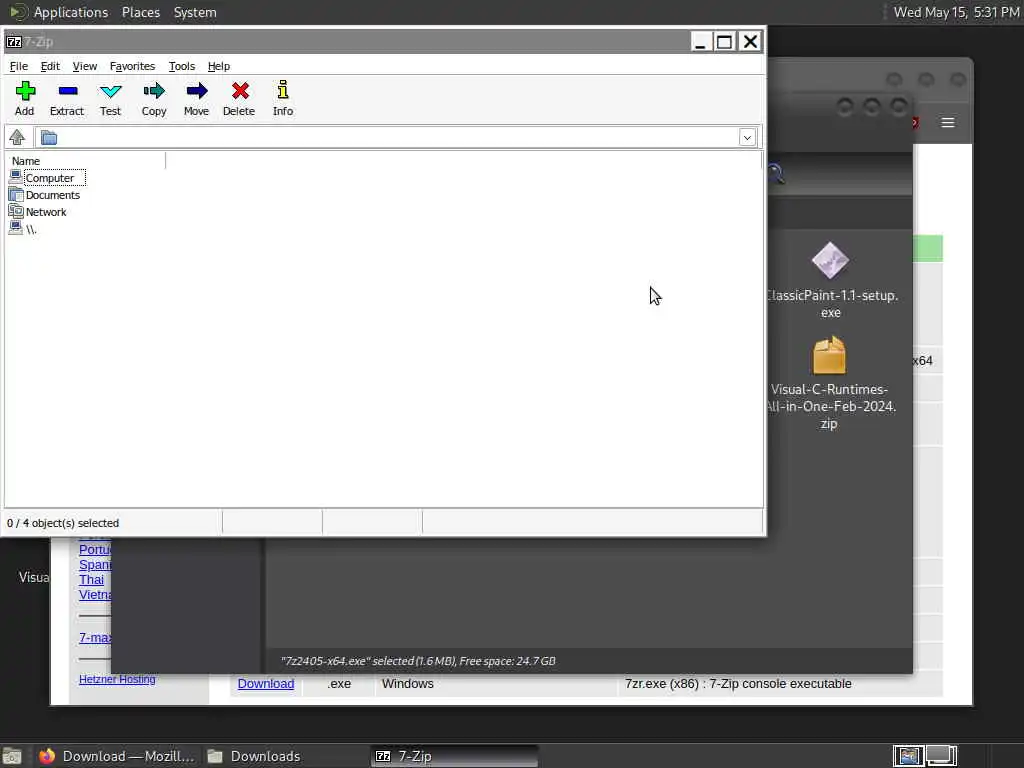This screenshot has width=1024, height=768.
Task: Click the Name column header
Action: click(86, 161)
